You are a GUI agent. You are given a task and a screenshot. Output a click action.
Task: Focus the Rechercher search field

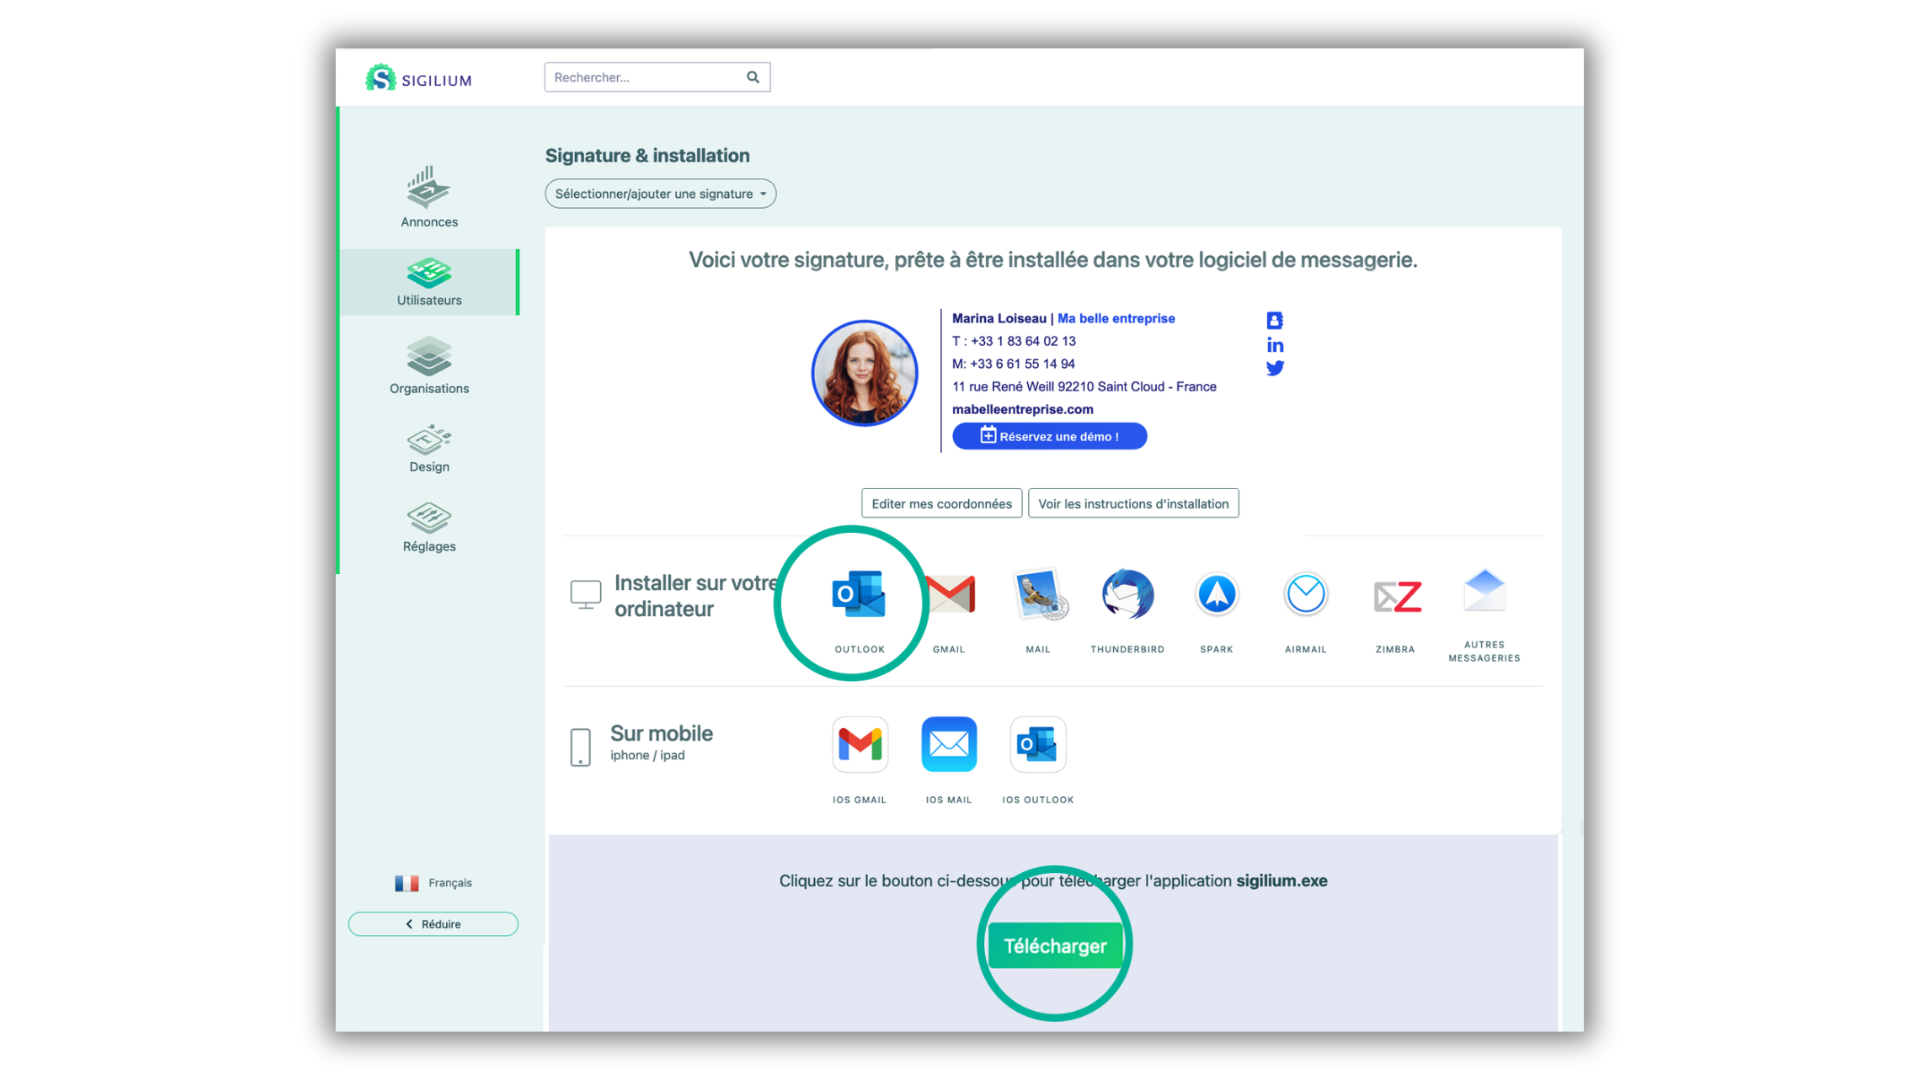(645, 77)
